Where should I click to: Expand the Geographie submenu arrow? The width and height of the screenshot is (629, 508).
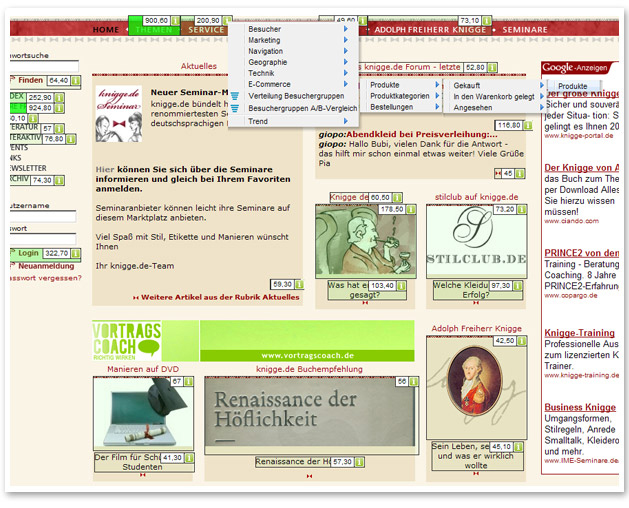point(345,62)
